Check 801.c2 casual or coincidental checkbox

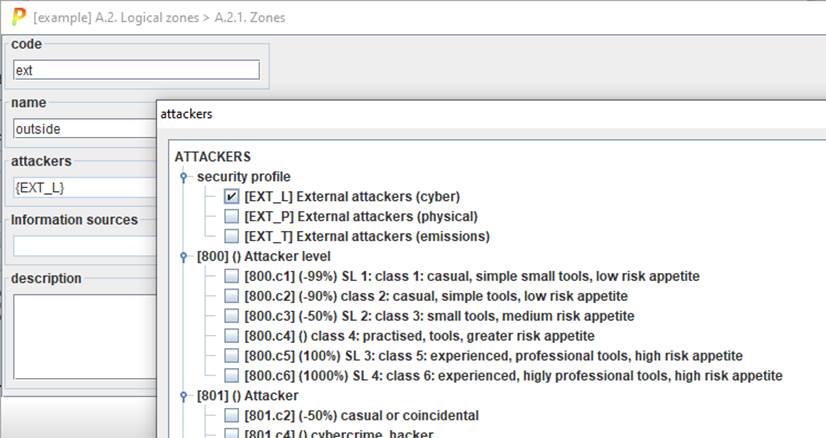232,415
